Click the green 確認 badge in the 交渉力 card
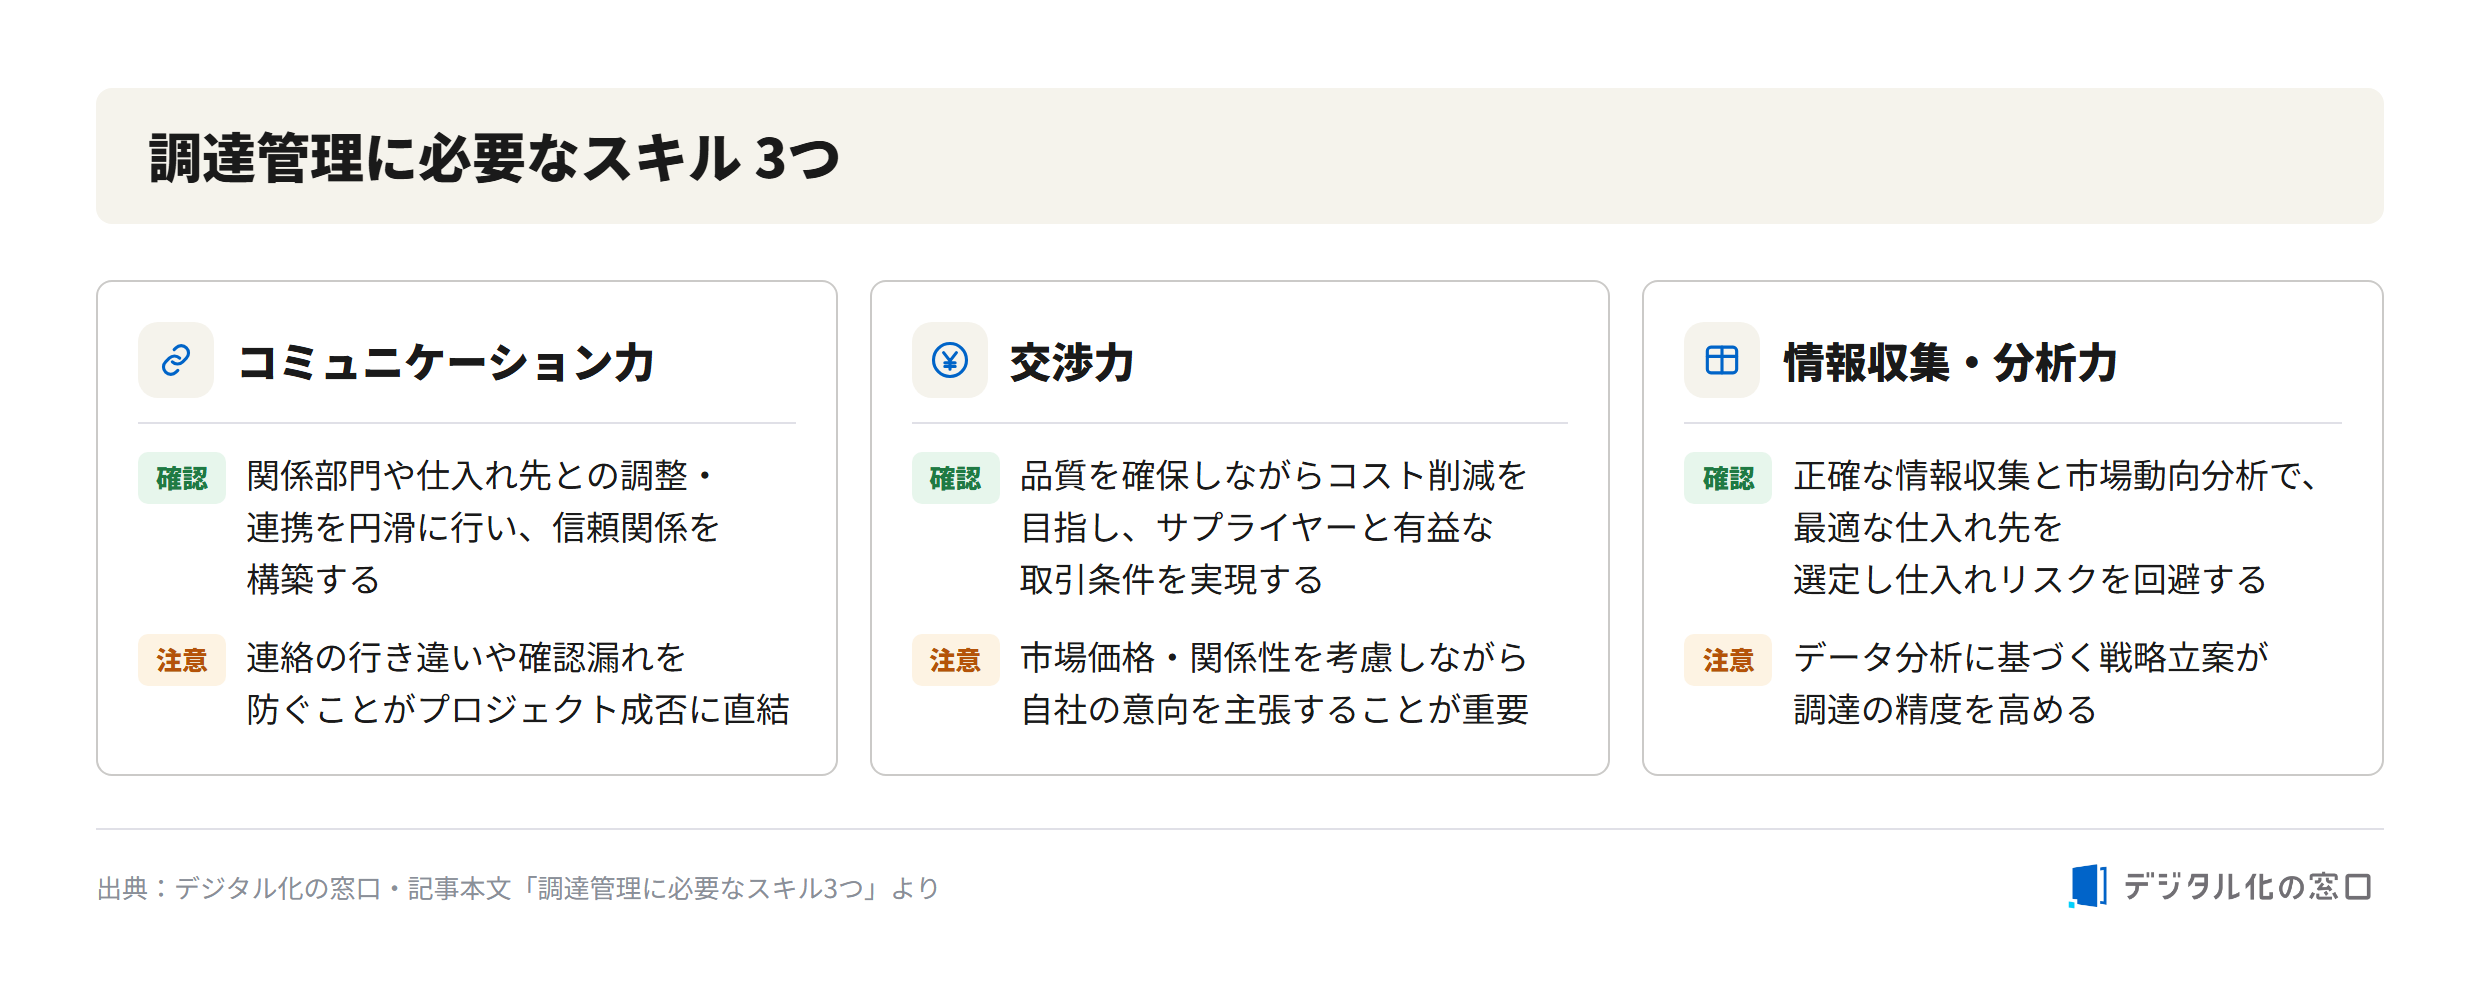2480x1004 pixels. point(956,478)
